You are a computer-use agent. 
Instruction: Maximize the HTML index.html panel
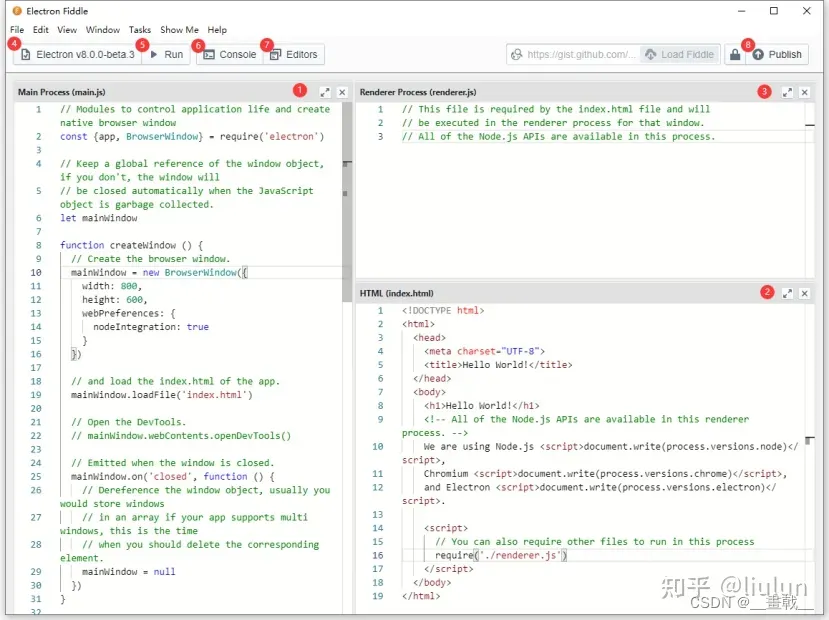pos(787,293)
